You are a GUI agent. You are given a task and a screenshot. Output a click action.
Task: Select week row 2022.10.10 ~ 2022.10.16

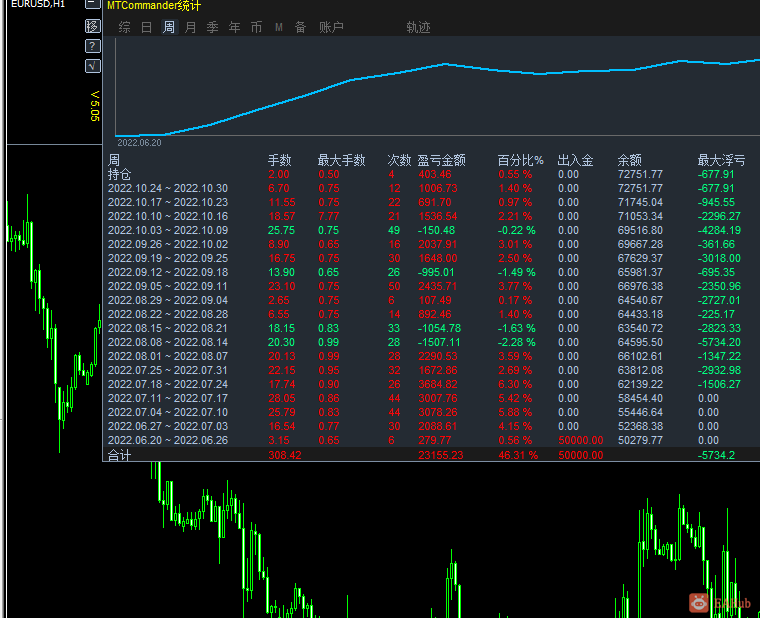click(168, 216)
